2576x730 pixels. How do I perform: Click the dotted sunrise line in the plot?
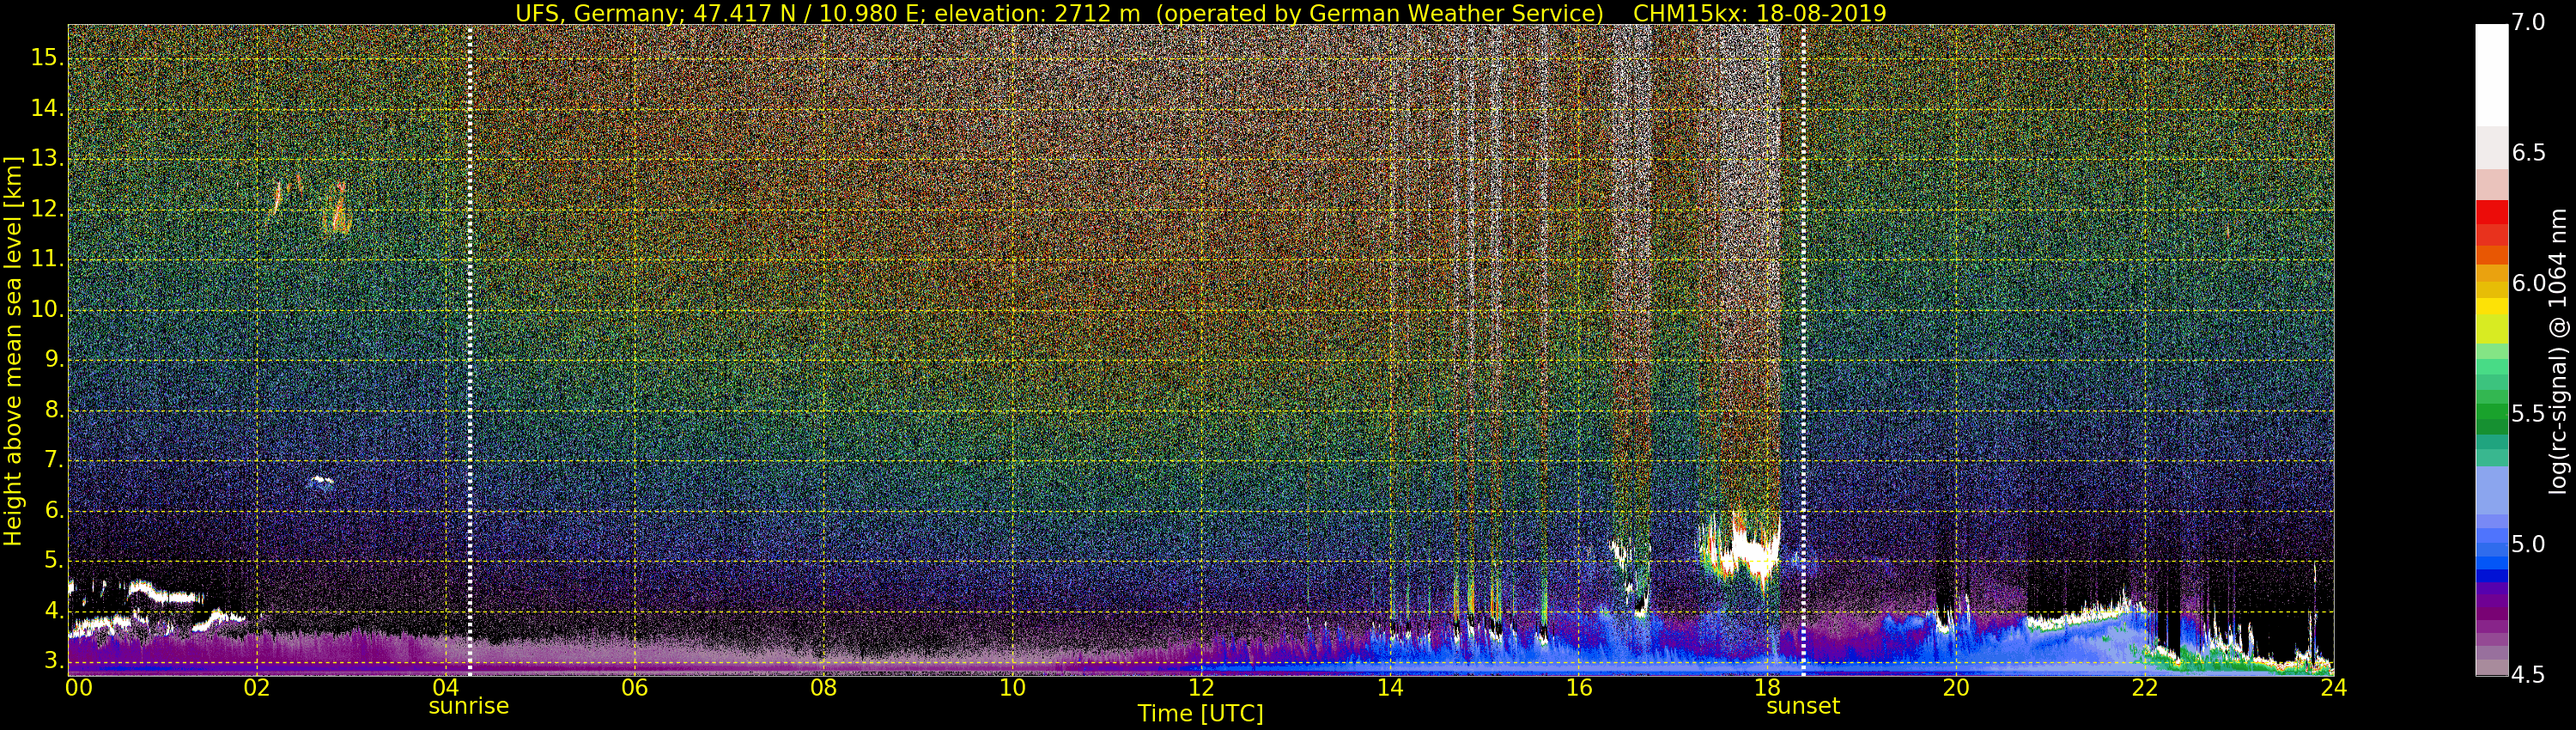click(x=469, y=350)
